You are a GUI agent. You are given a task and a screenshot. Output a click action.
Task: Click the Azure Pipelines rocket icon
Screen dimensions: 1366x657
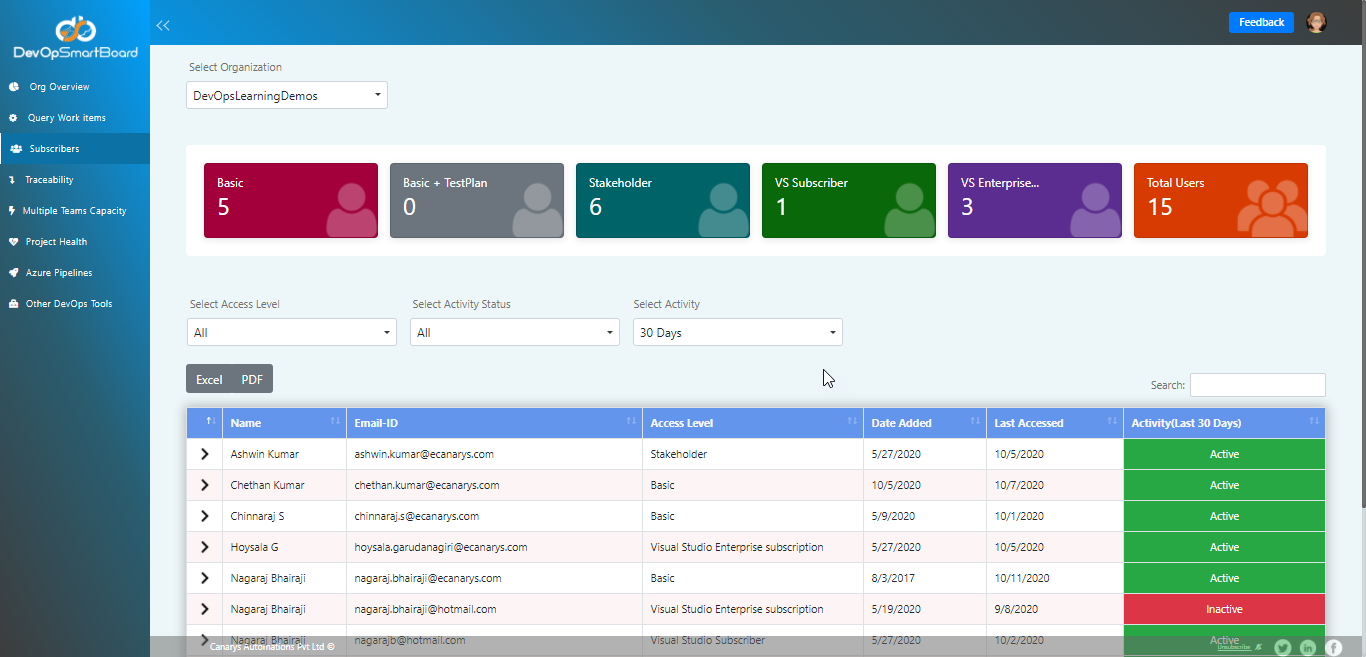(14, 273)
